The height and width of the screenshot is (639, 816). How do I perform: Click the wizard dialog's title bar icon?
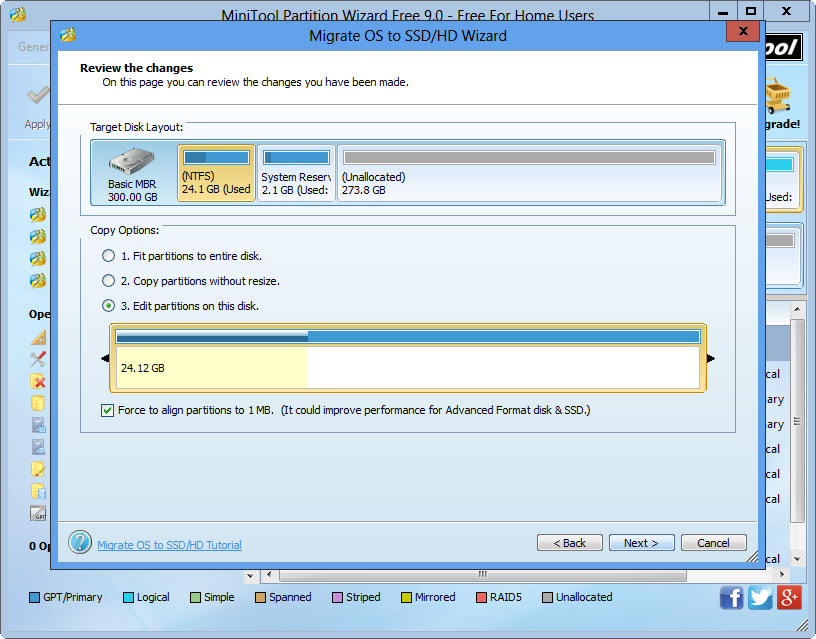click(68, 35)
